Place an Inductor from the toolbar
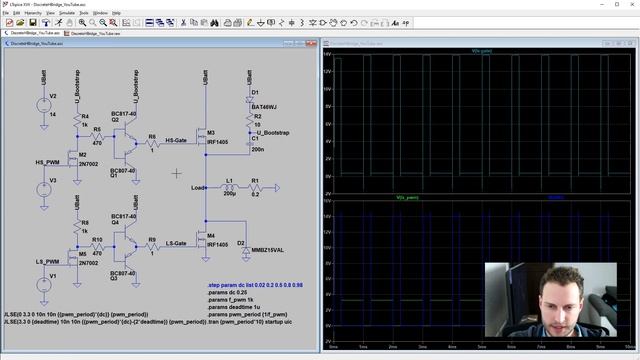This screenshot has width=640, height=360. pyautogui.click(x=302, y=23)
